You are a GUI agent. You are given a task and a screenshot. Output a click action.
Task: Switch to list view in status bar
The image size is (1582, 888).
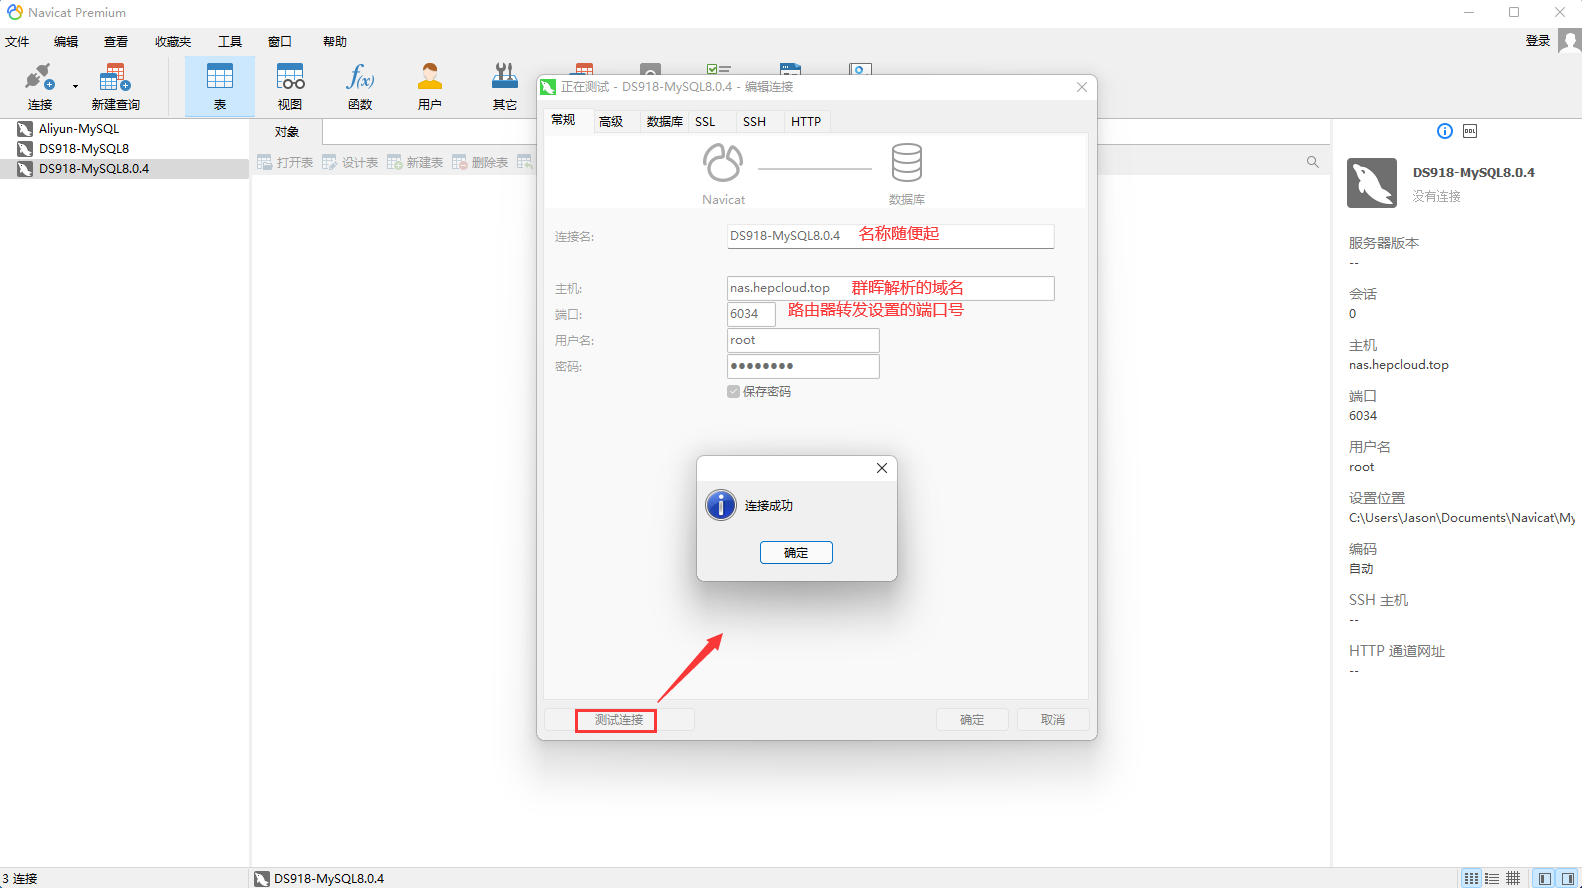[x=1492, y=878]
